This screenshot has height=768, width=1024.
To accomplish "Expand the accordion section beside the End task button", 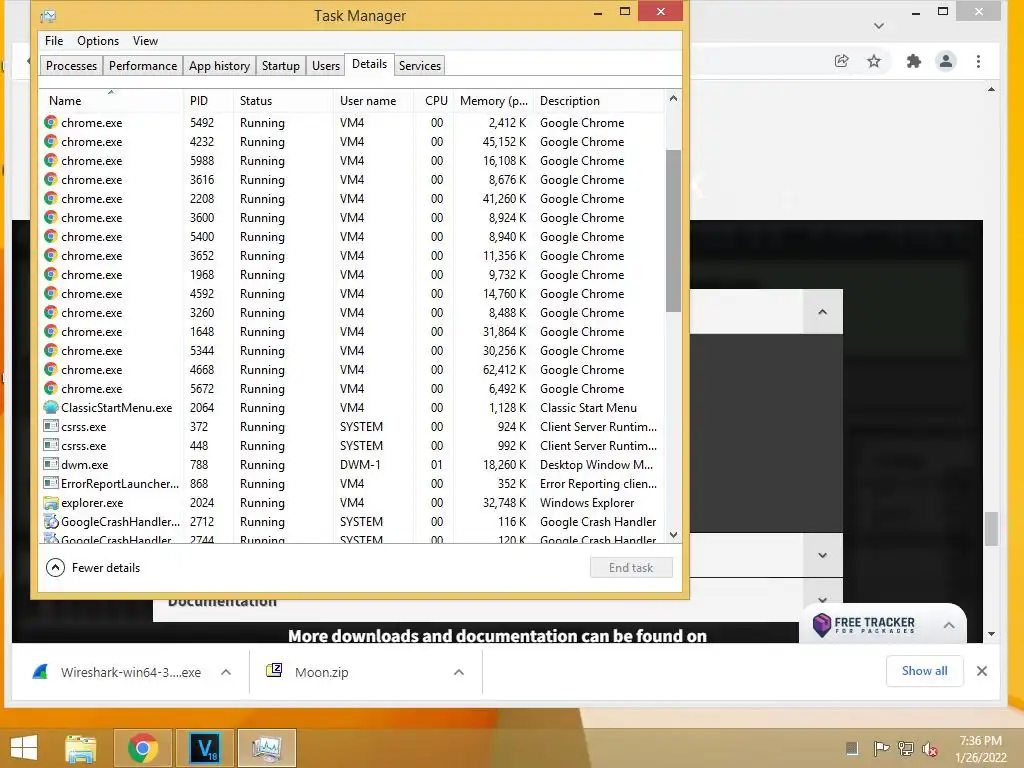I will [822, 555].
